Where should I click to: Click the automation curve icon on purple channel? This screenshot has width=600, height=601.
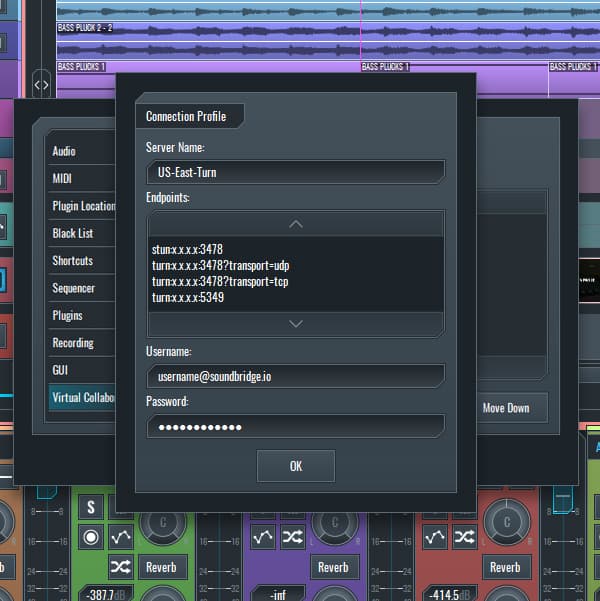pyautogui.click(x=264, y=537)
